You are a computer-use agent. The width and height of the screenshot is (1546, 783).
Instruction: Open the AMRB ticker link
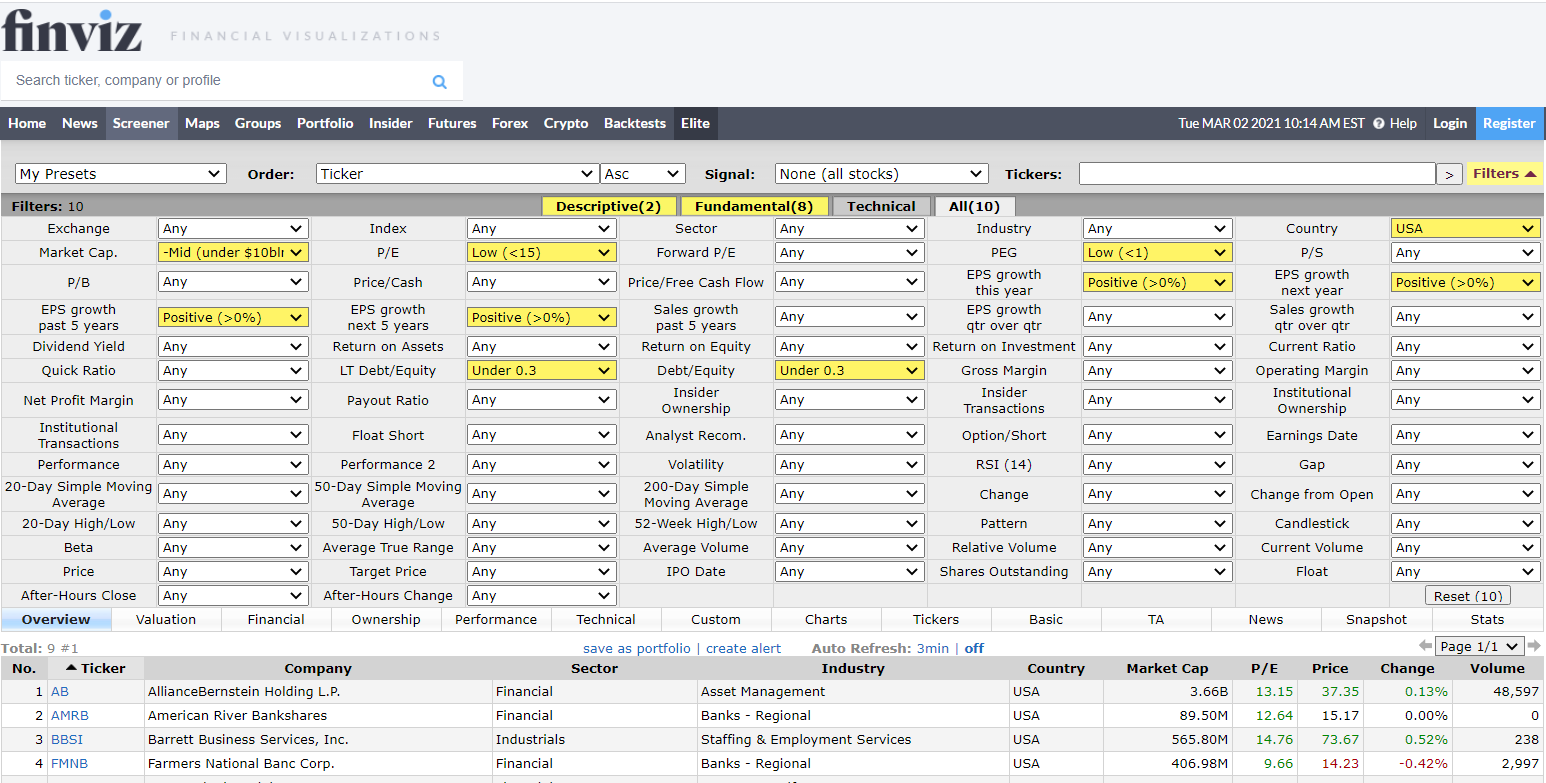pos(69,715)
